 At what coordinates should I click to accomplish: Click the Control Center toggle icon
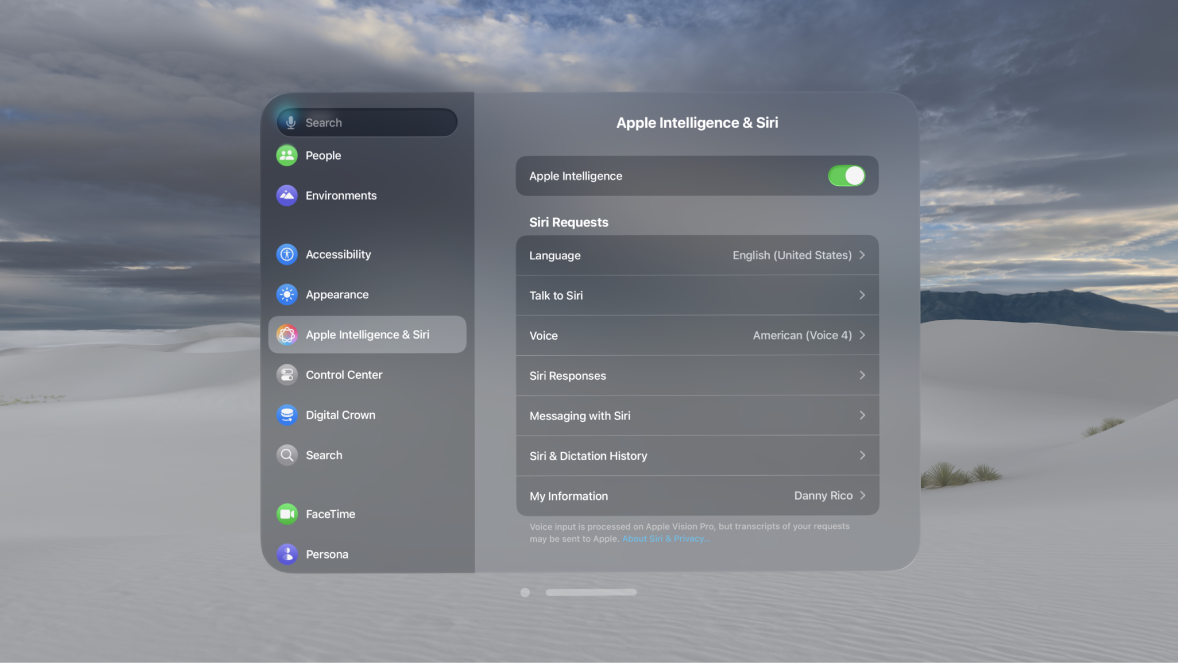tap(287, 374)
